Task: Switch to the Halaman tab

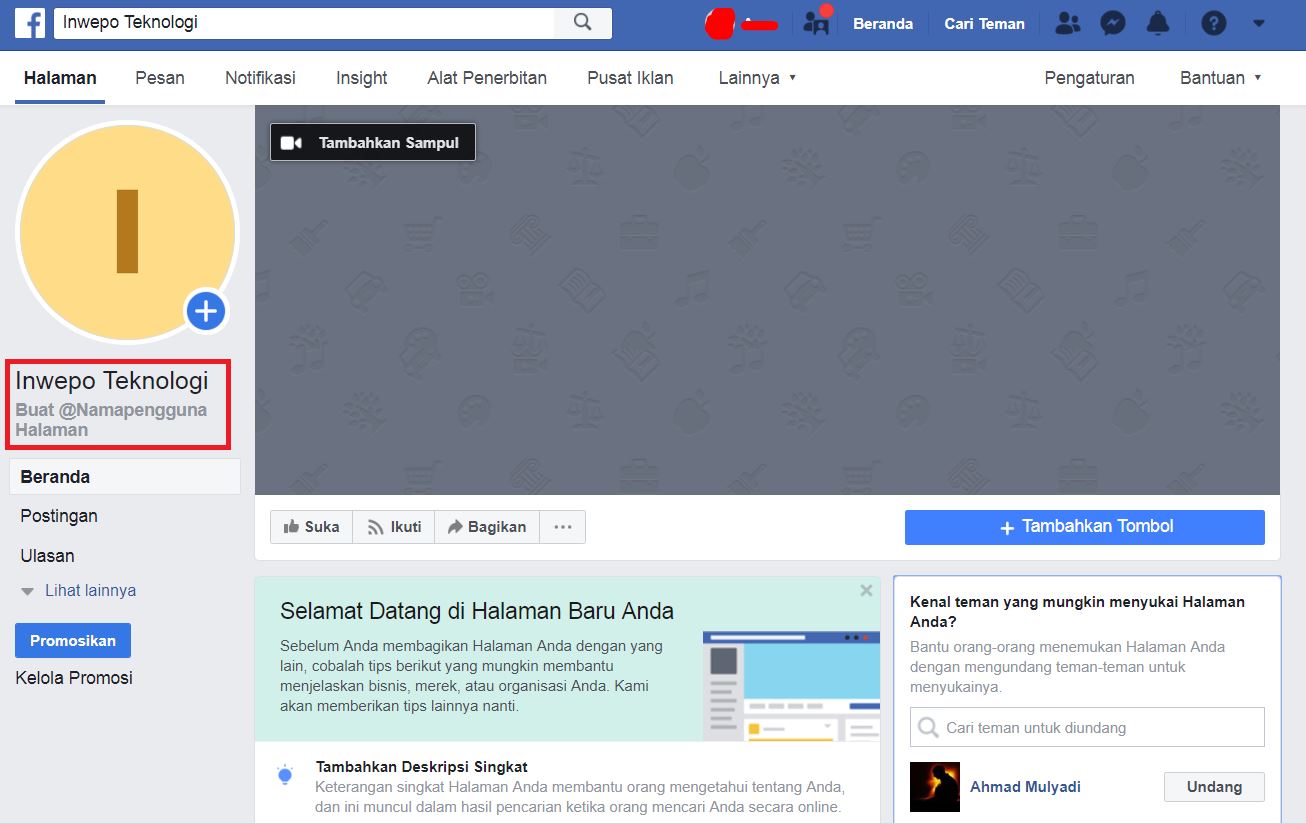Action: click(60, 78)
